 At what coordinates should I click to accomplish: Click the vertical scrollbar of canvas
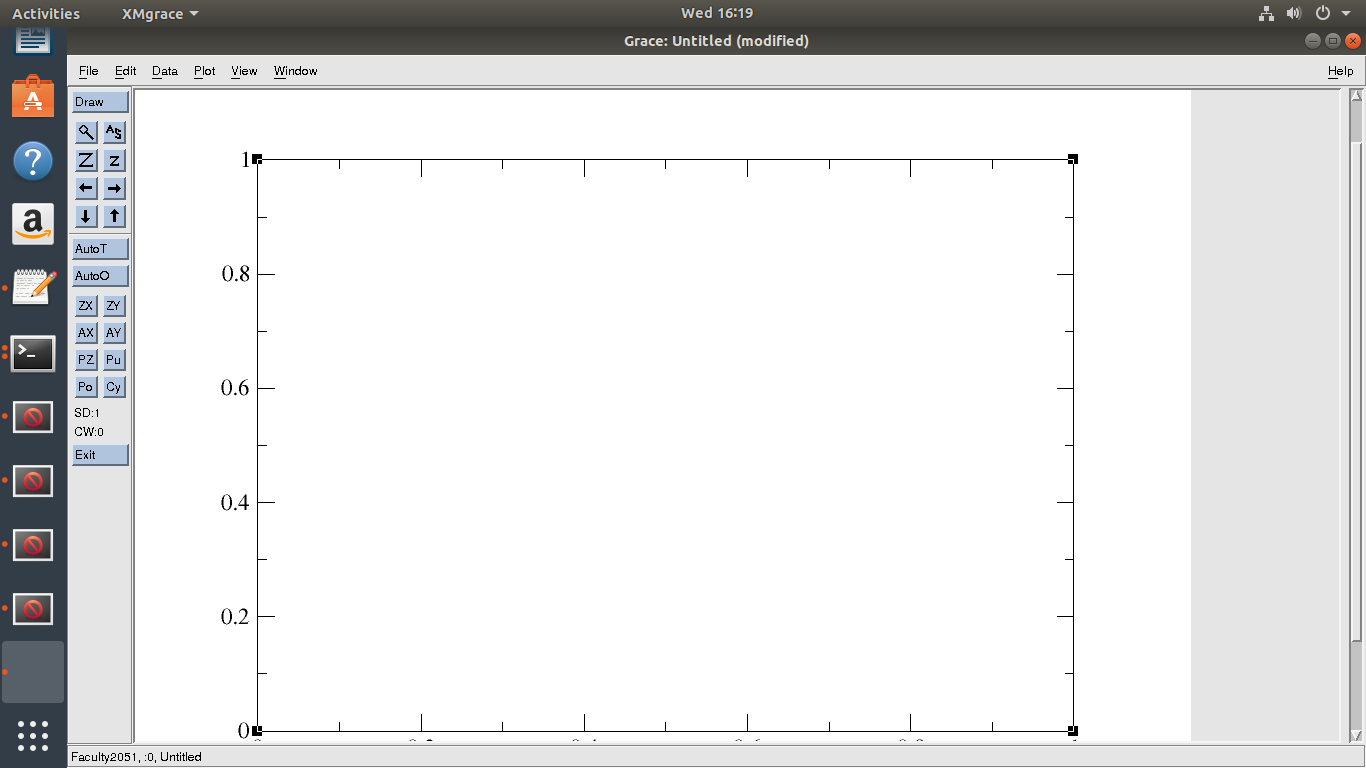[1356, 400]
